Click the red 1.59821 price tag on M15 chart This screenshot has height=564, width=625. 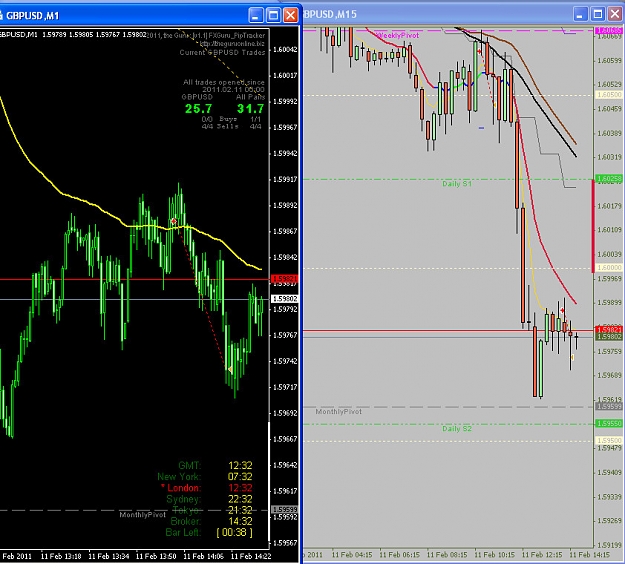coord(609,330)
